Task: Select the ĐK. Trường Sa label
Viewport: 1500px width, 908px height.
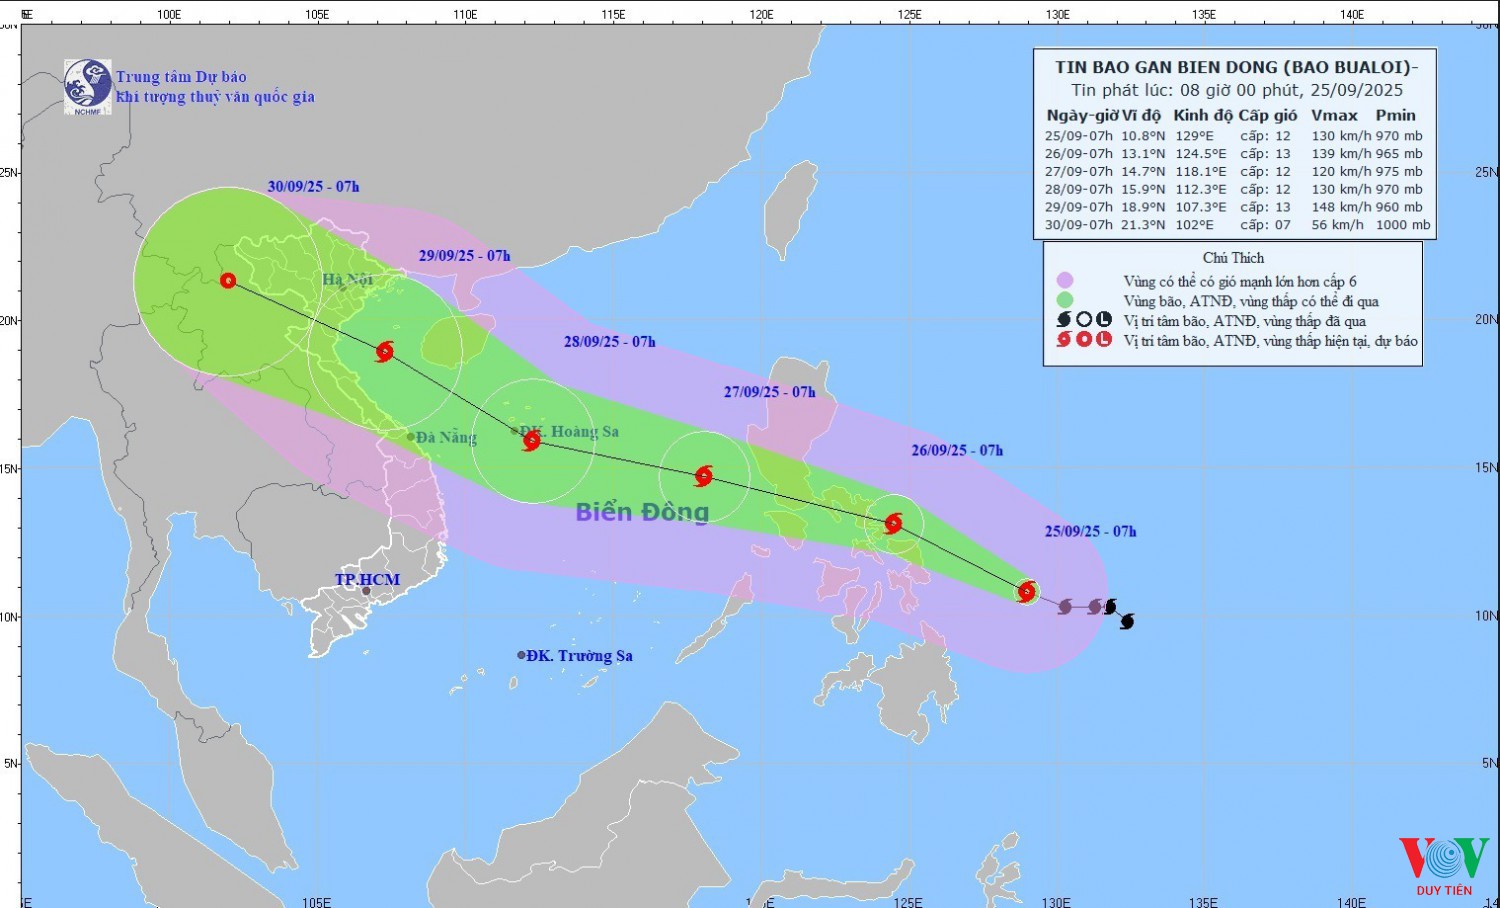Action: 579,656
